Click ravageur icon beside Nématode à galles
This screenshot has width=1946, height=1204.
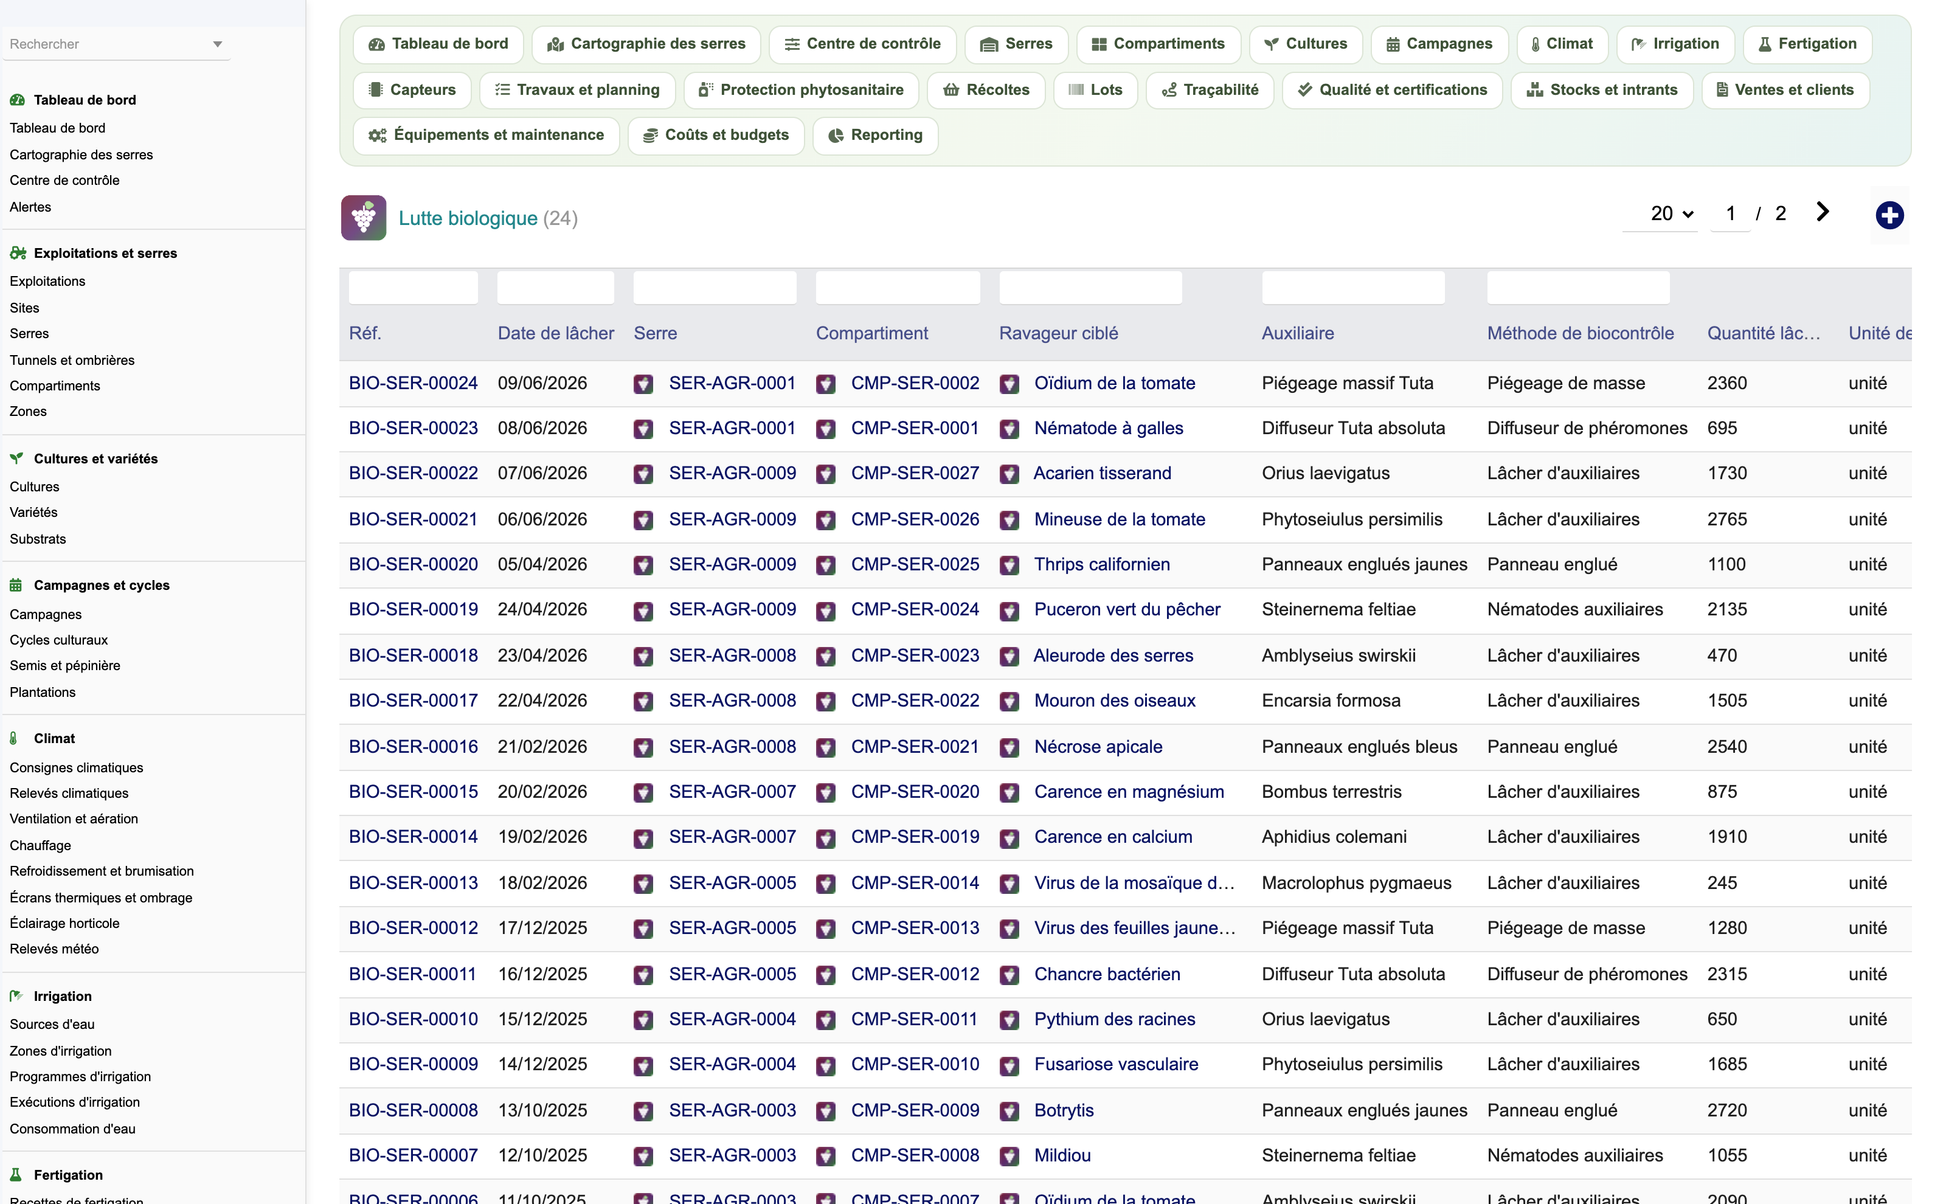click(x=1009, y=429)
